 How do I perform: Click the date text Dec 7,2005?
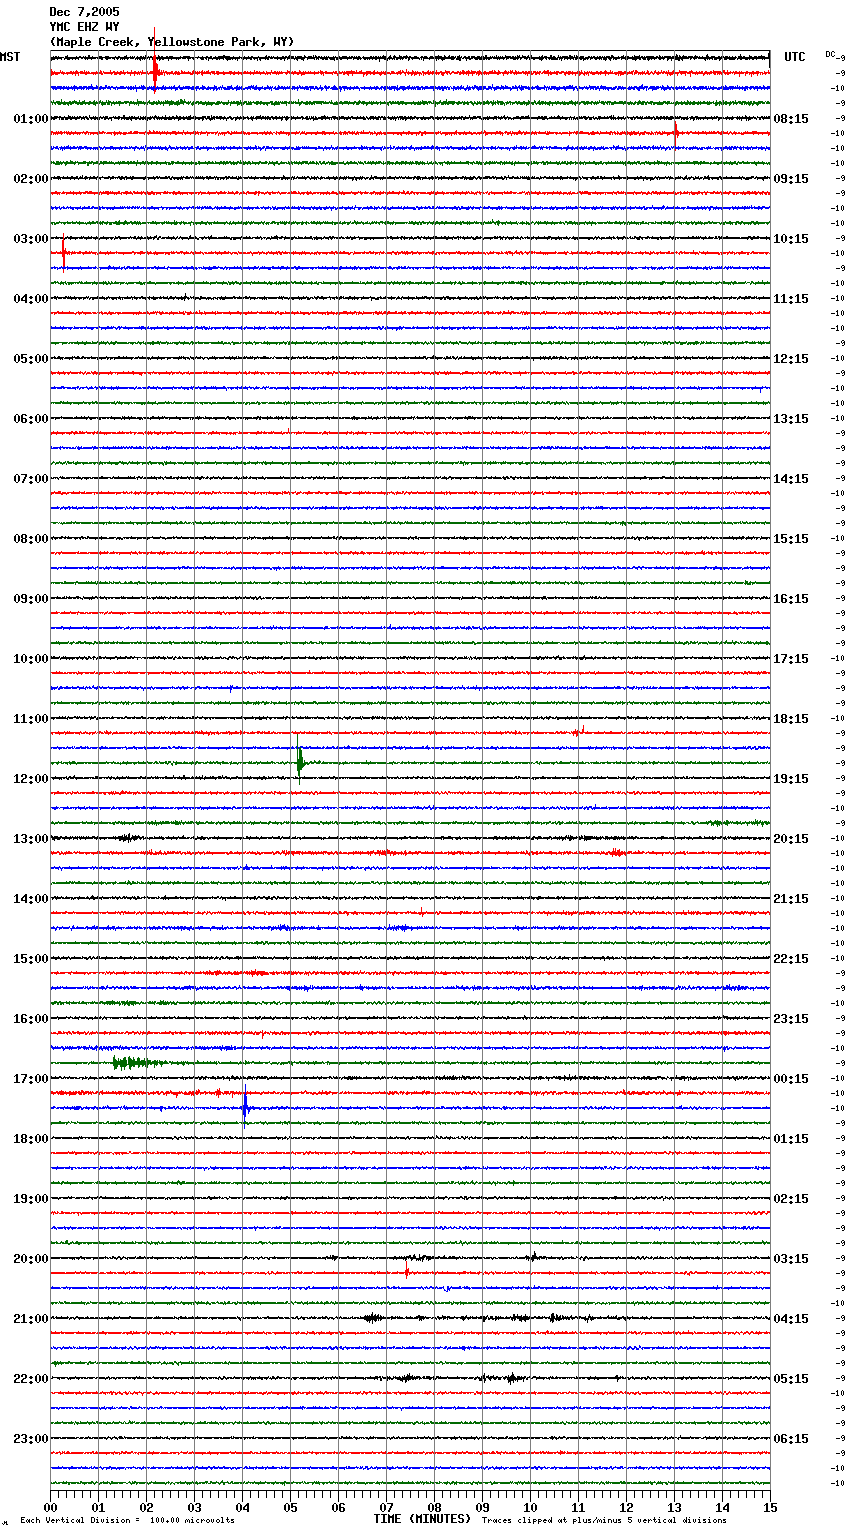84,12
